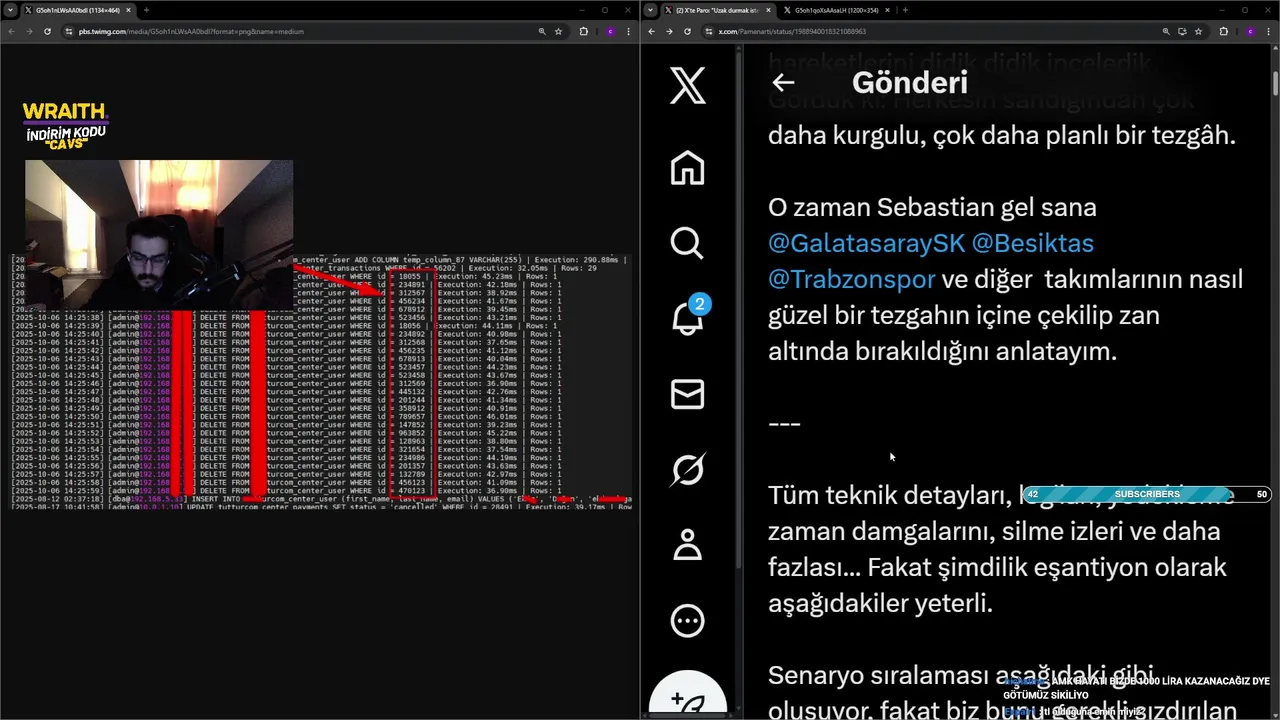
Task: Click the subscribers goal progress bar
Action: click(x=1147, y=494)
